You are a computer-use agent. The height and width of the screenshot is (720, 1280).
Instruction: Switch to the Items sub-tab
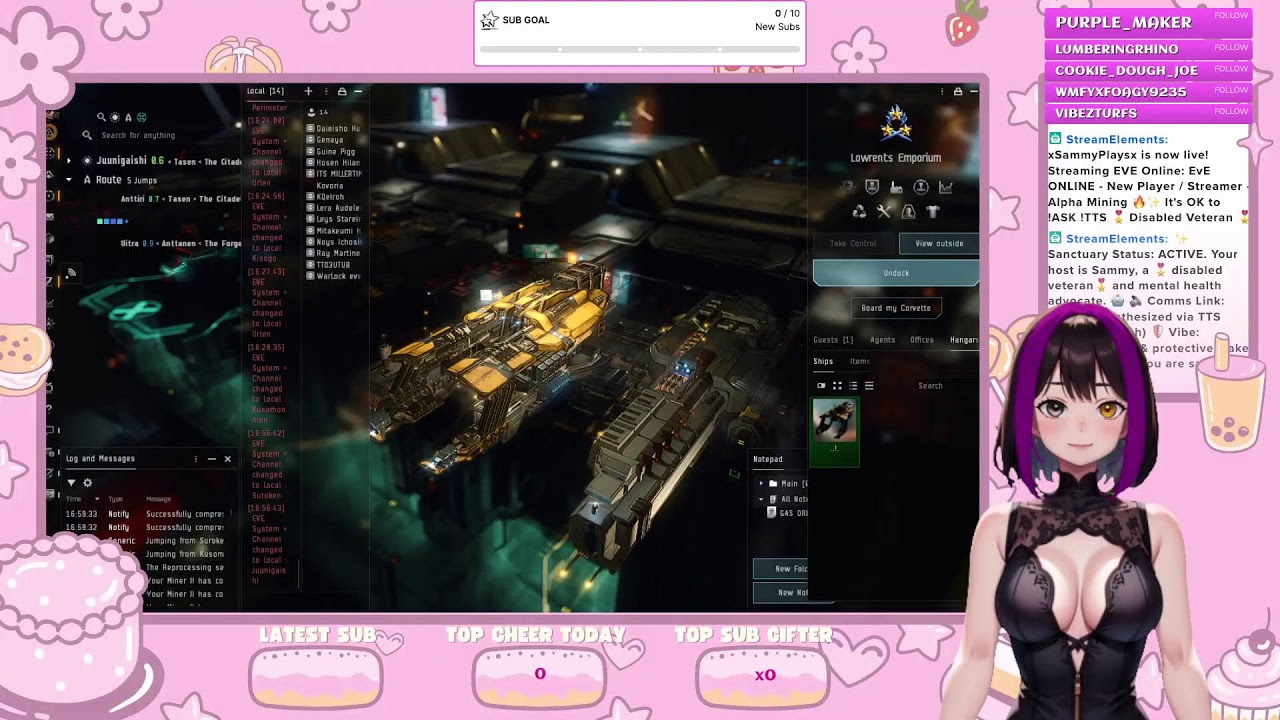(x=859, y=361)
